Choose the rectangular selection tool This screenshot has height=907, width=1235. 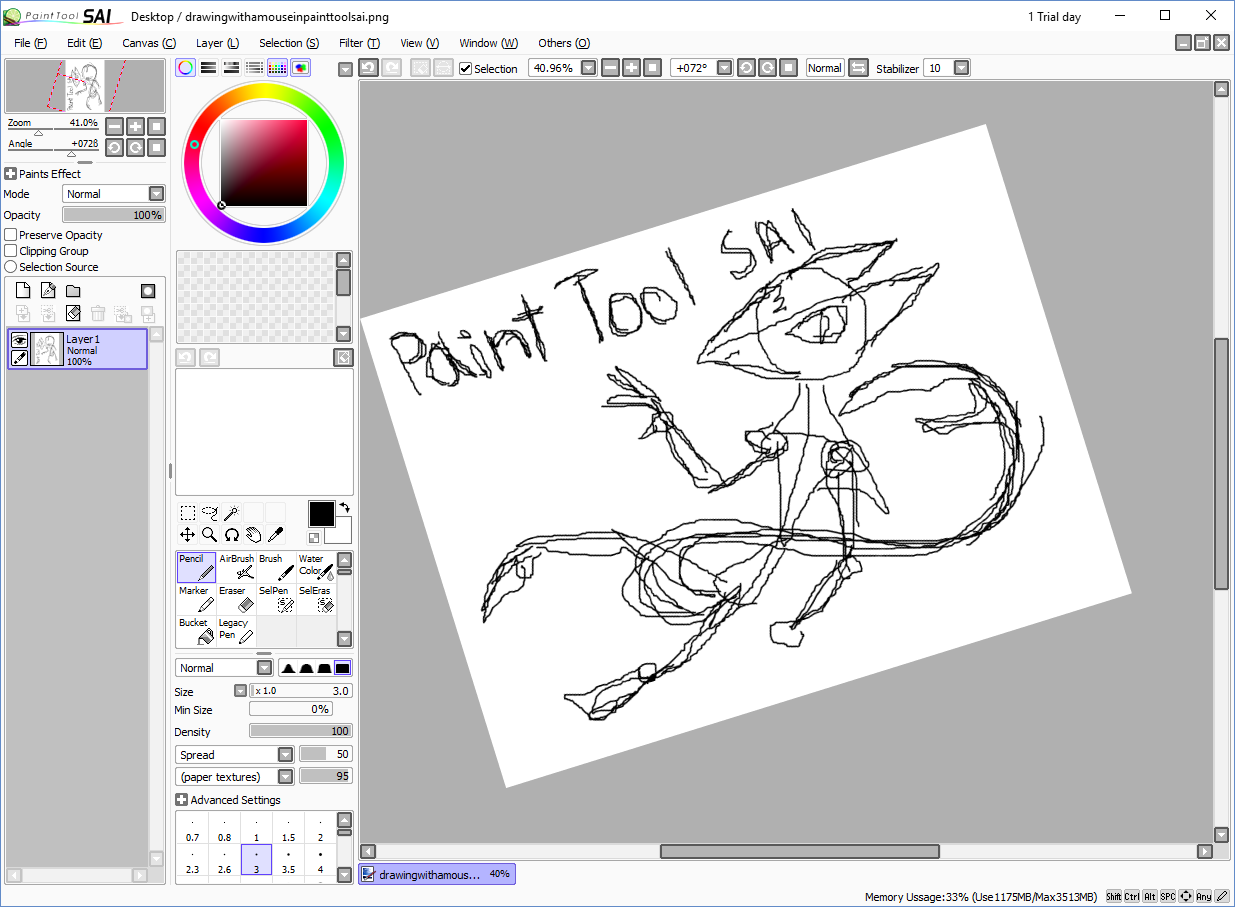tap(187, 513)
